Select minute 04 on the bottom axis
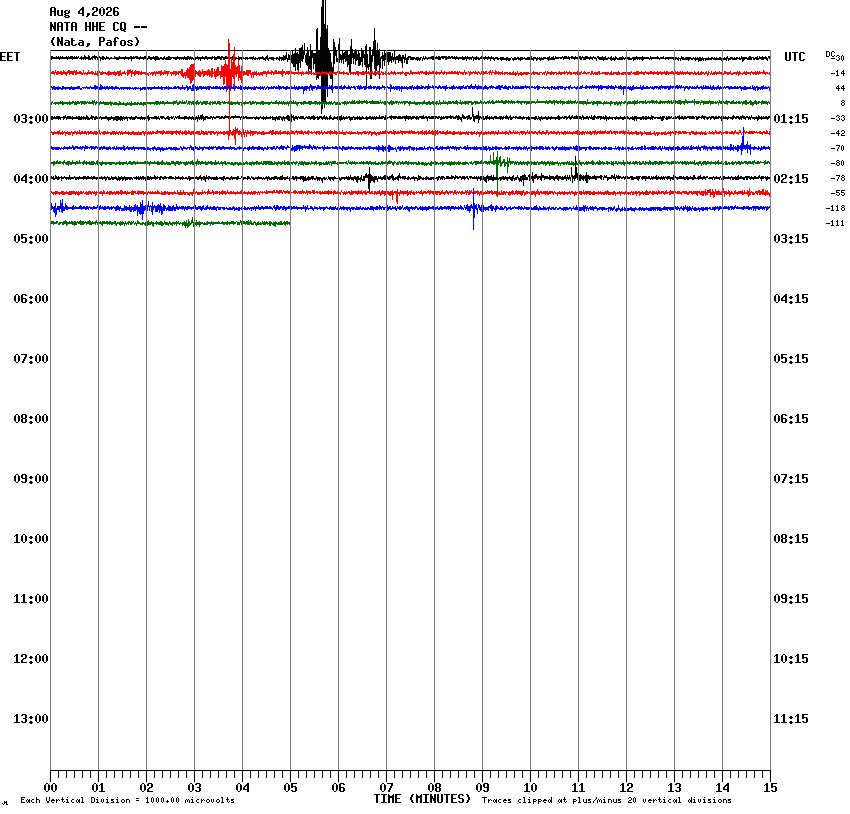850x814 pixels. 242,788
